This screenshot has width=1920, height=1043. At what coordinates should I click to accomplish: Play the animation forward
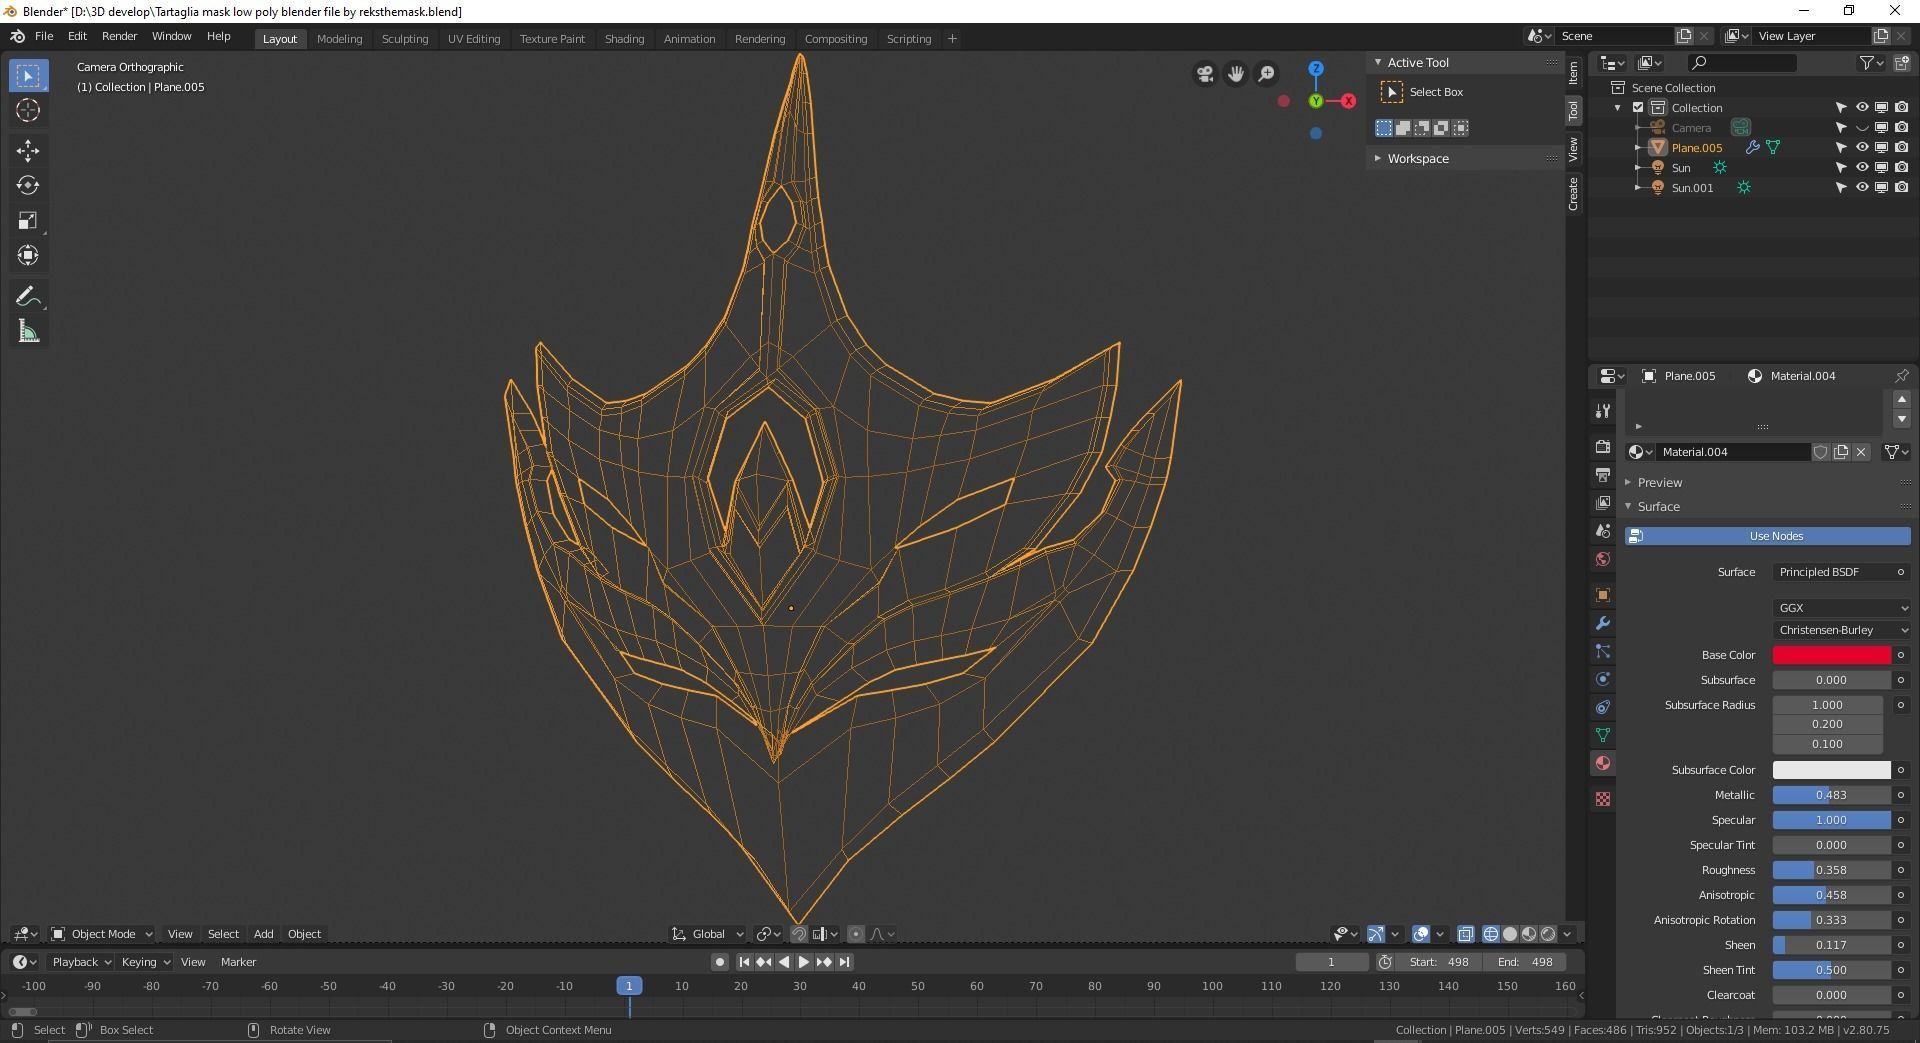click(803, 962)
